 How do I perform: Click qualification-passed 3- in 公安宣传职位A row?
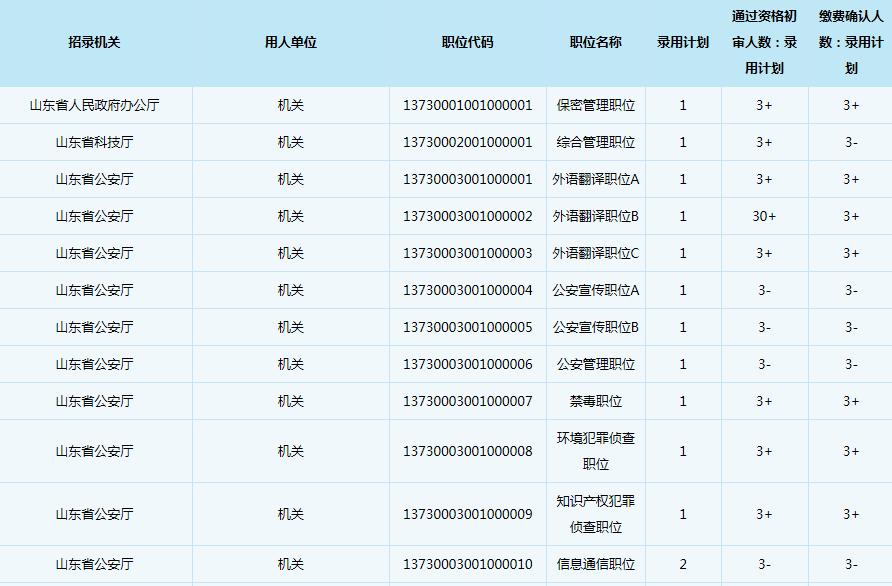click(764, 290)
